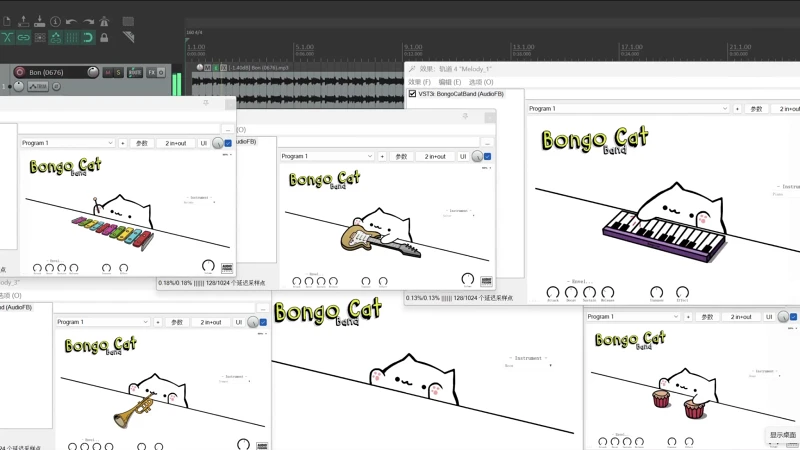Click keyboard icon in guitar plugin

(486, 281)
